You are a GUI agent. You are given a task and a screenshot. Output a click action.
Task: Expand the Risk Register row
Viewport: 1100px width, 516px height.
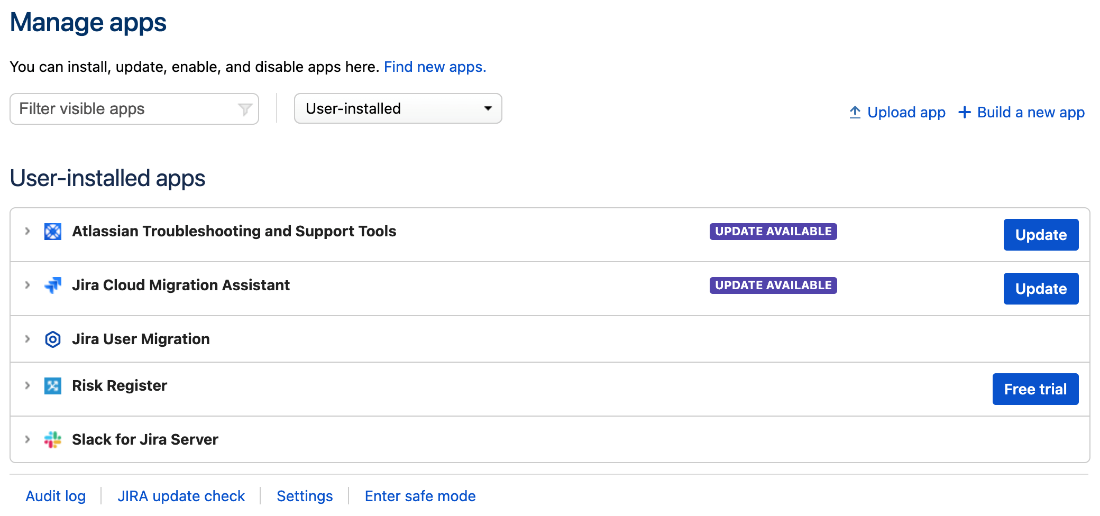(27, 386)
